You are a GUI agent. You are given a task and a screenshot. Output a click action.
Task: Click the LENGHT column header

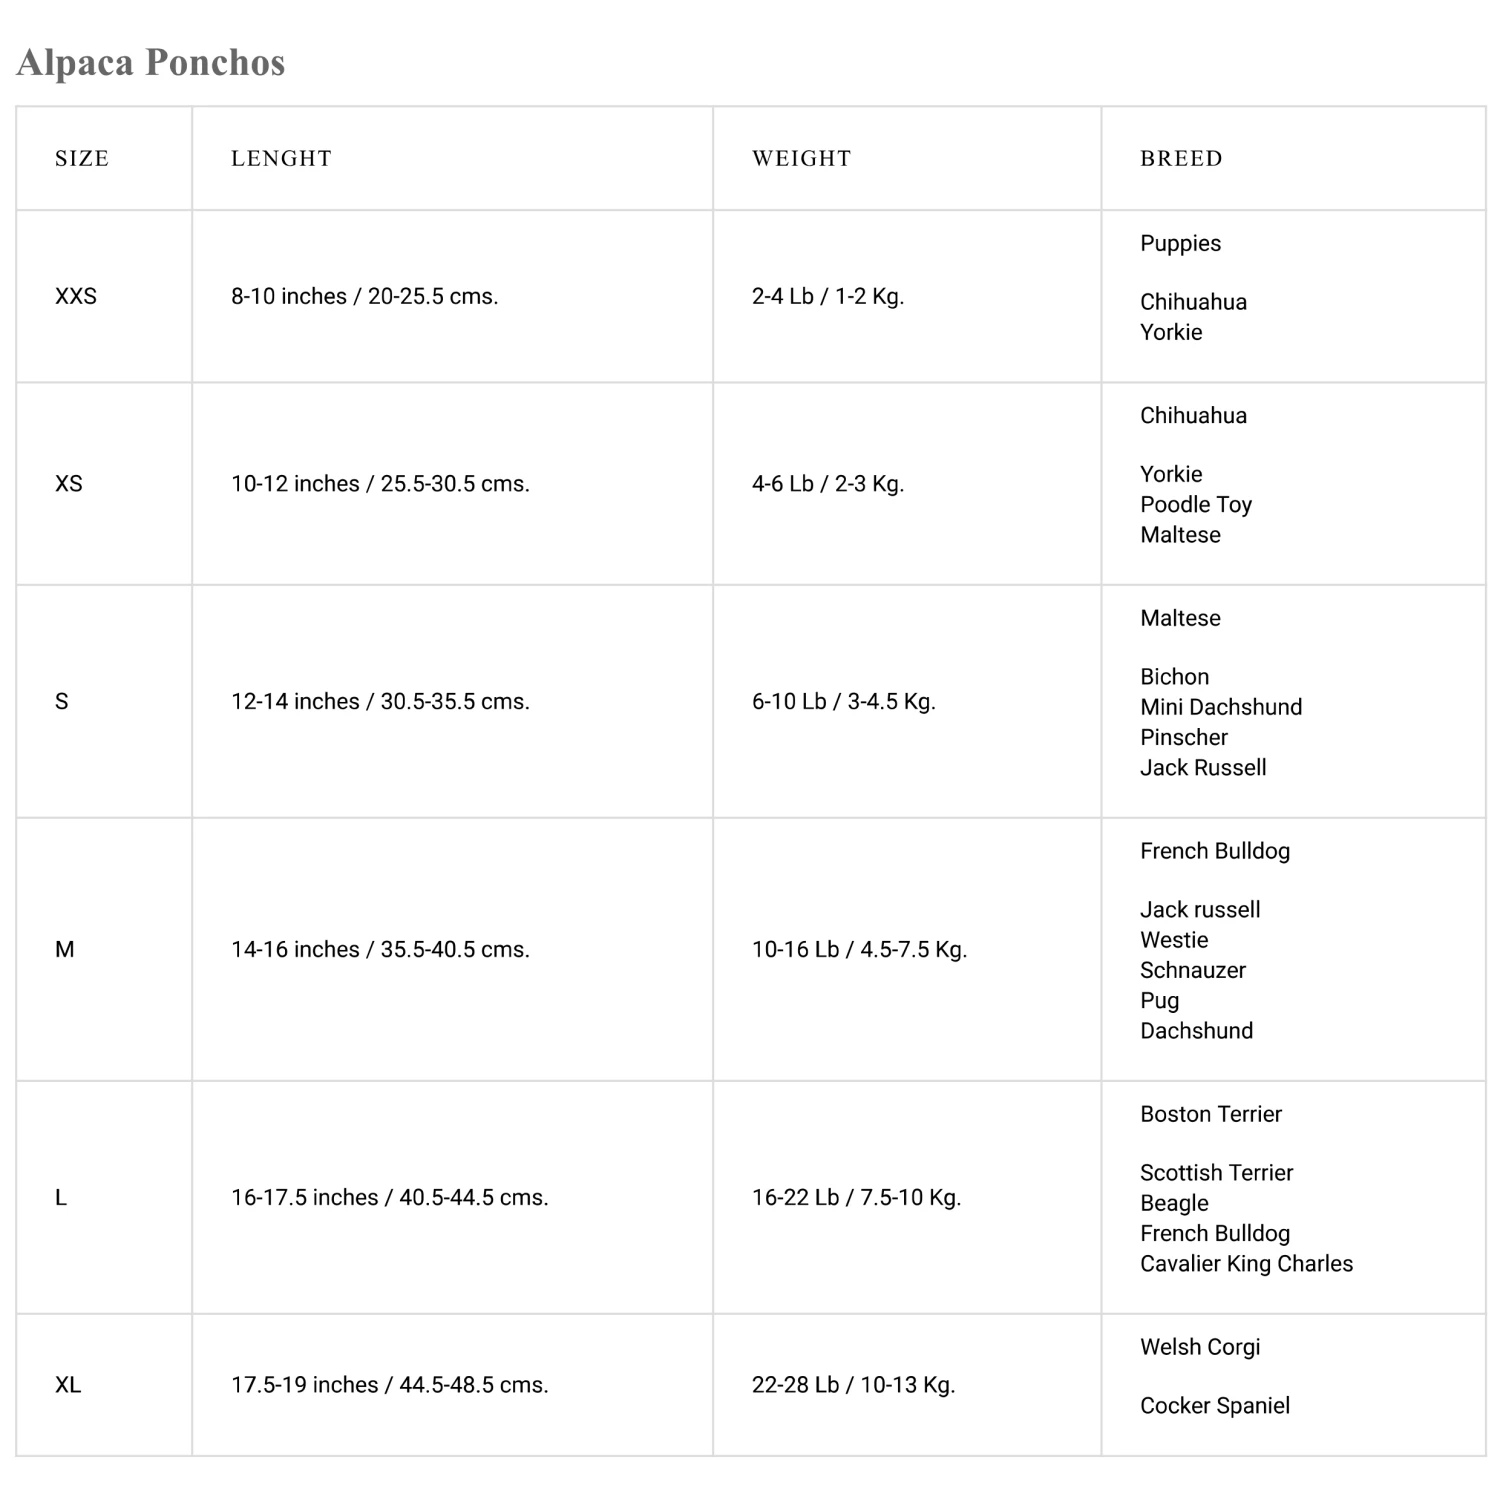click(281, 158)
